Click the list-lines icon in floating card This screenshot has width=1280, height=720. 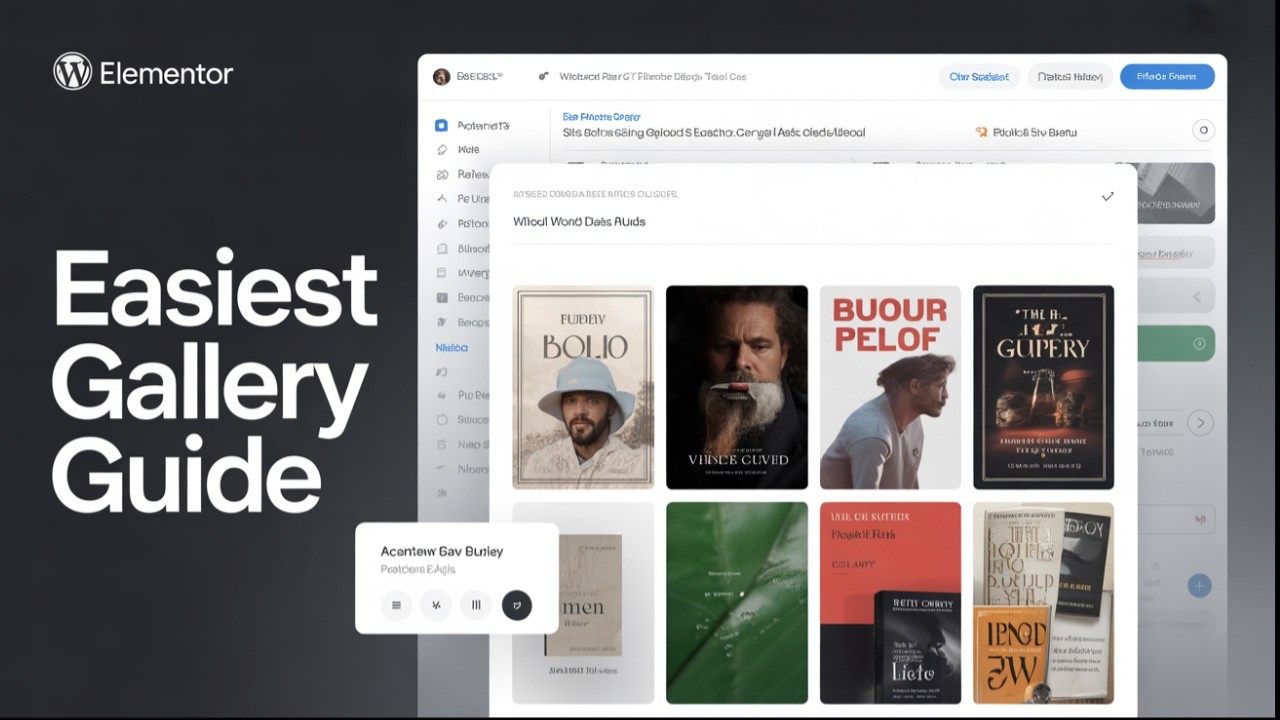pyautogui.click(x=396, y=605)
